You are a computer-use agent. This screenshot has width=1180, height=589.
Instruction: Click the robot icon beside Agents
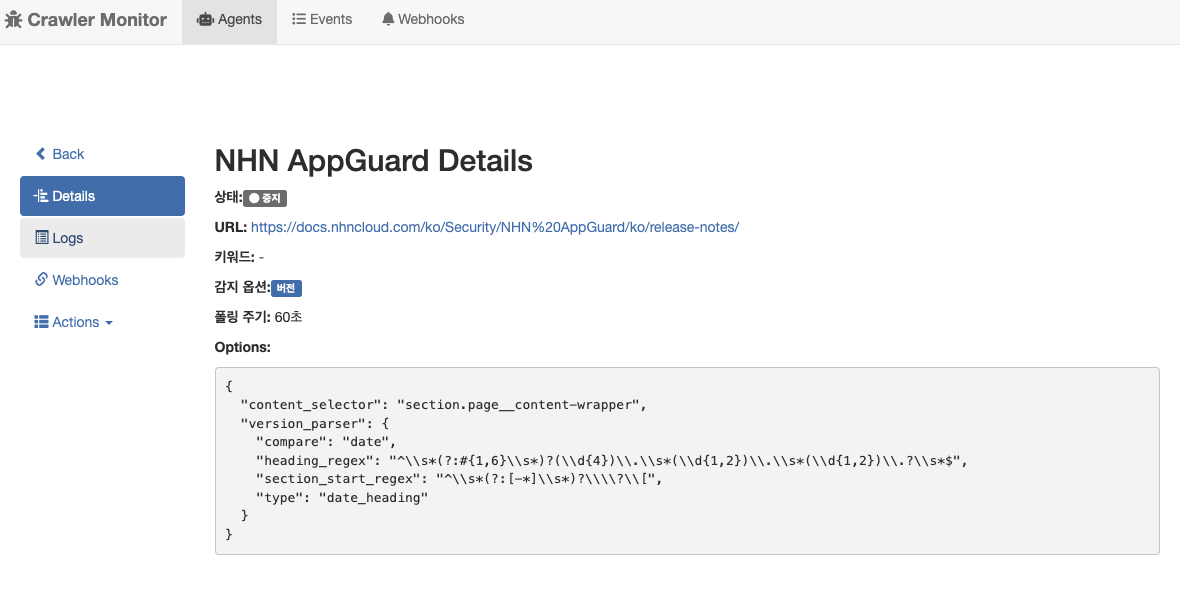[x=205, y=20]
